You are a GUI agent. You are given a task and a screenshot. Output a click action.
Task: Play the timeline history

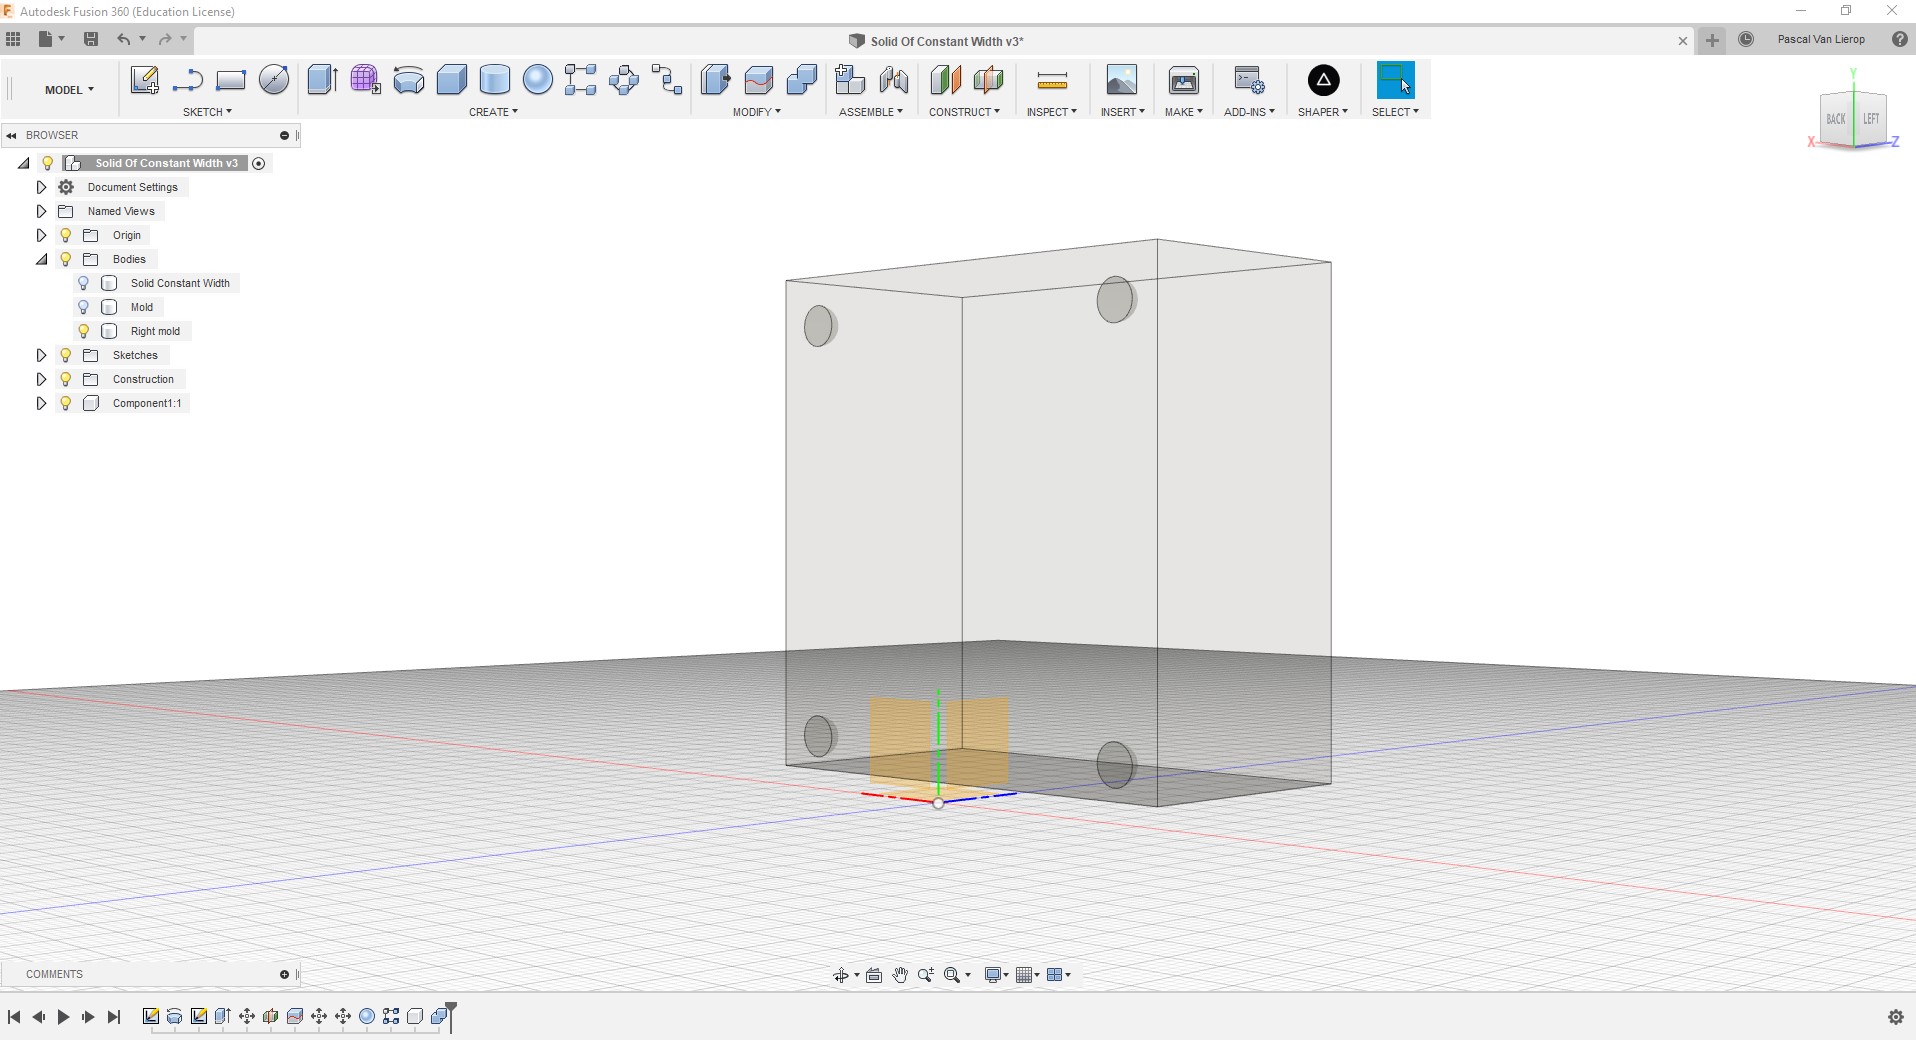(63, 1016)
